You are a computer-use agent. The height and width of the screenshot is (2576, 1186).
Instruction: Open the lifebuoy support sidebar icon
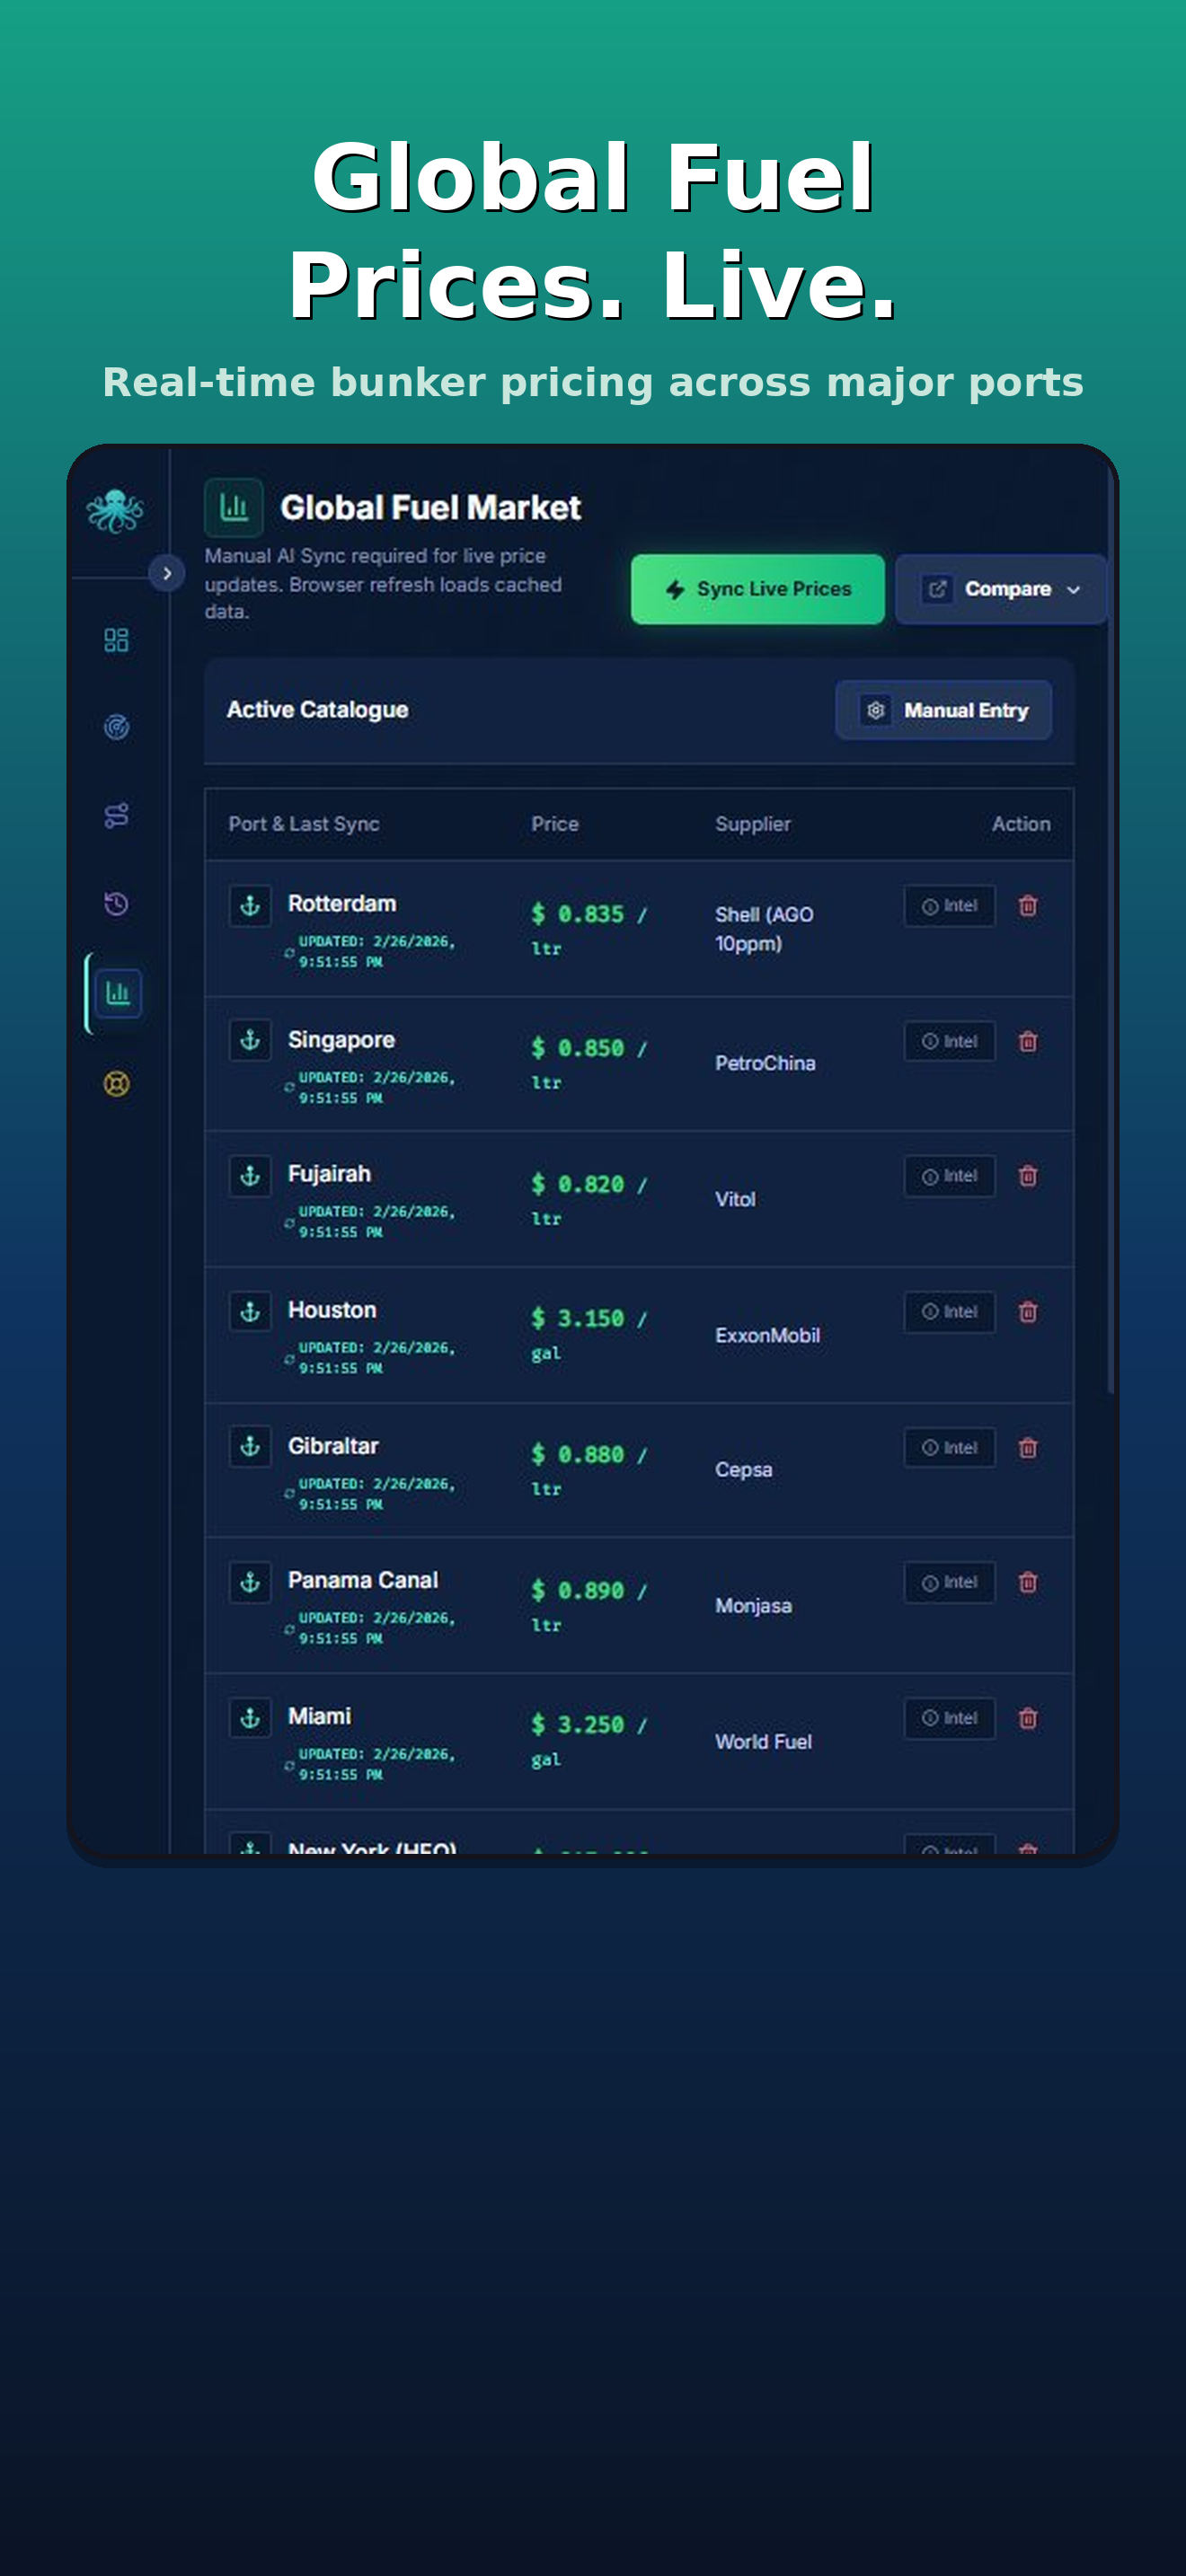pos(116,1083)
